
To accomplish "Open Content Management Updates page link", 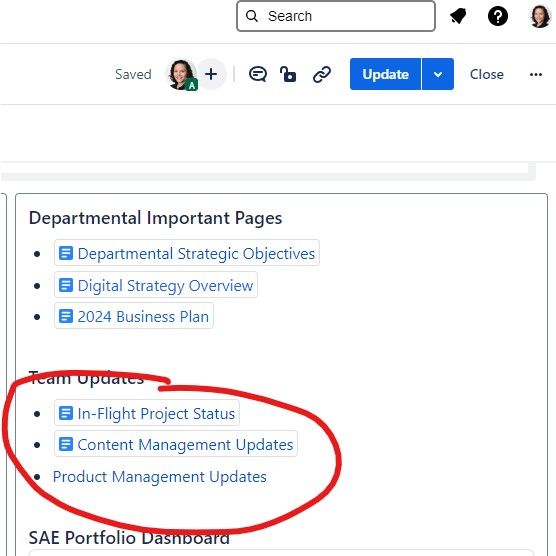I will [176, 444].
